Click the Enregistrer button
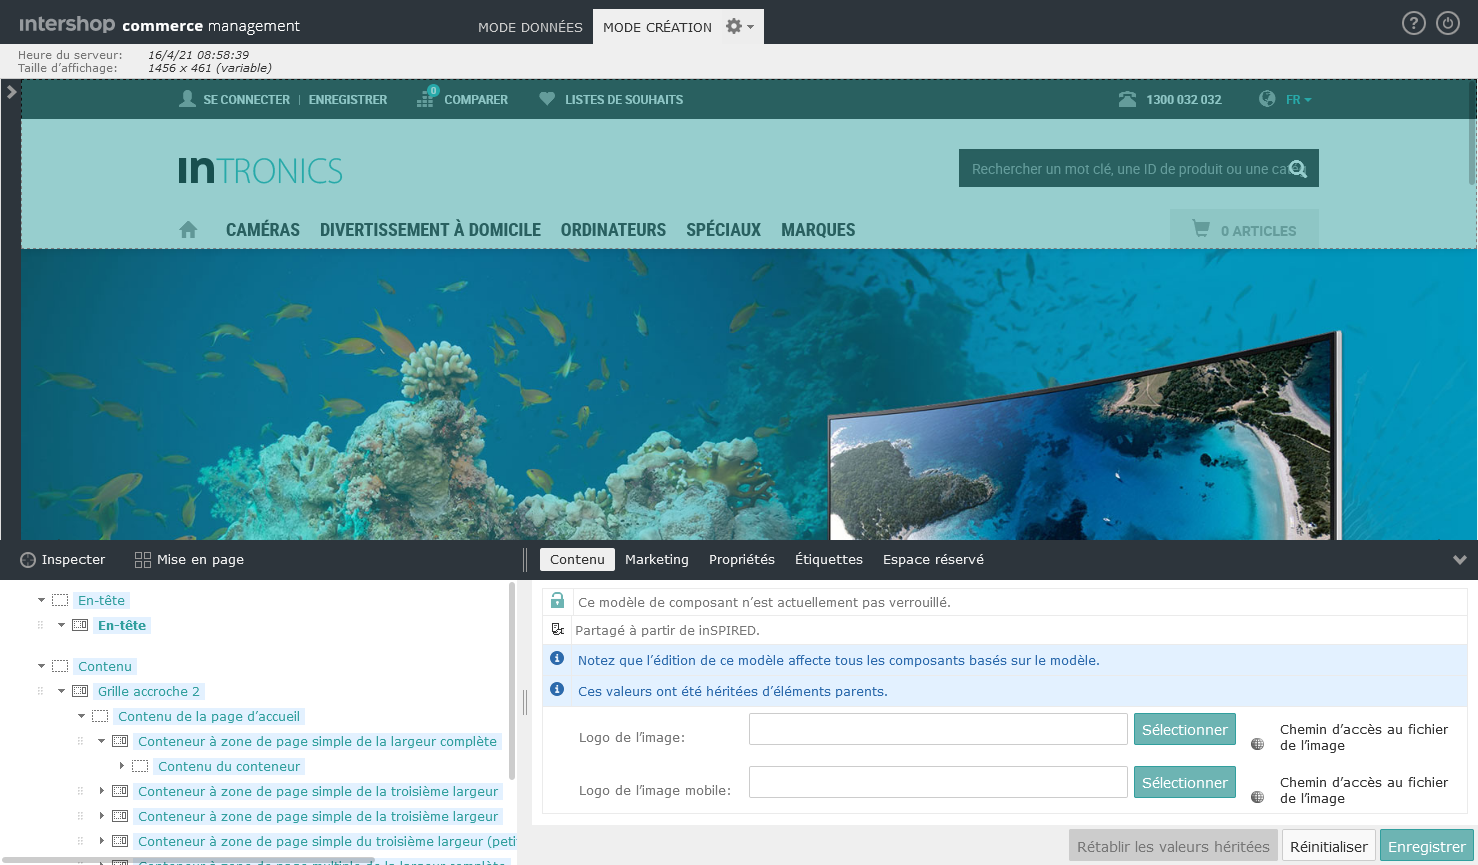1478x865 pixels. [1426, 846]
